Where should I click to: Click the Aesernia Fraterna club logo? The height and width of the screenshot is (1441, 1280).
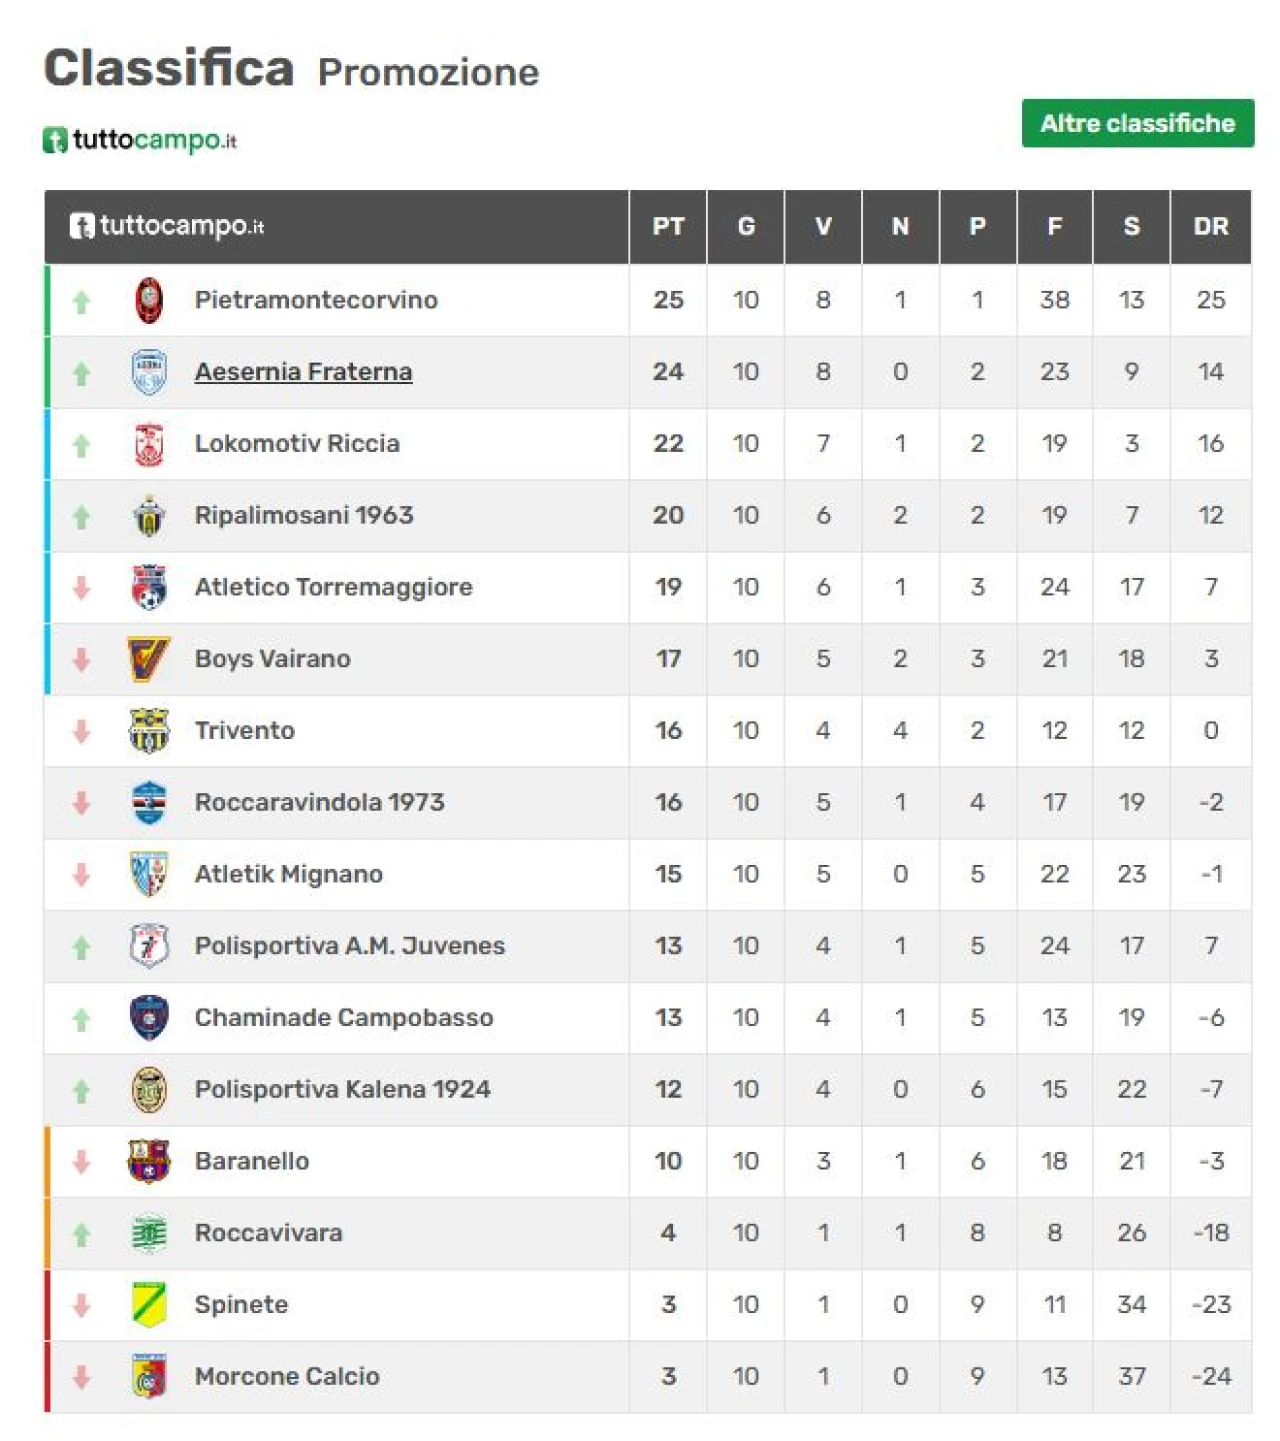149,372
